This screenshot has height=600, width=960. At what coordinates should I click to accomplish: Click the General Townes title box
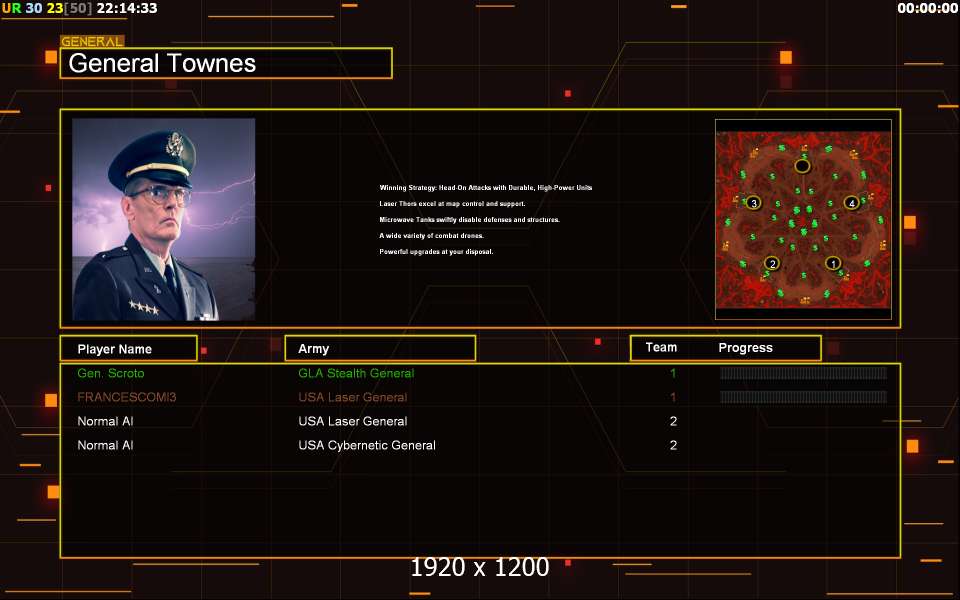click(226, 63)
